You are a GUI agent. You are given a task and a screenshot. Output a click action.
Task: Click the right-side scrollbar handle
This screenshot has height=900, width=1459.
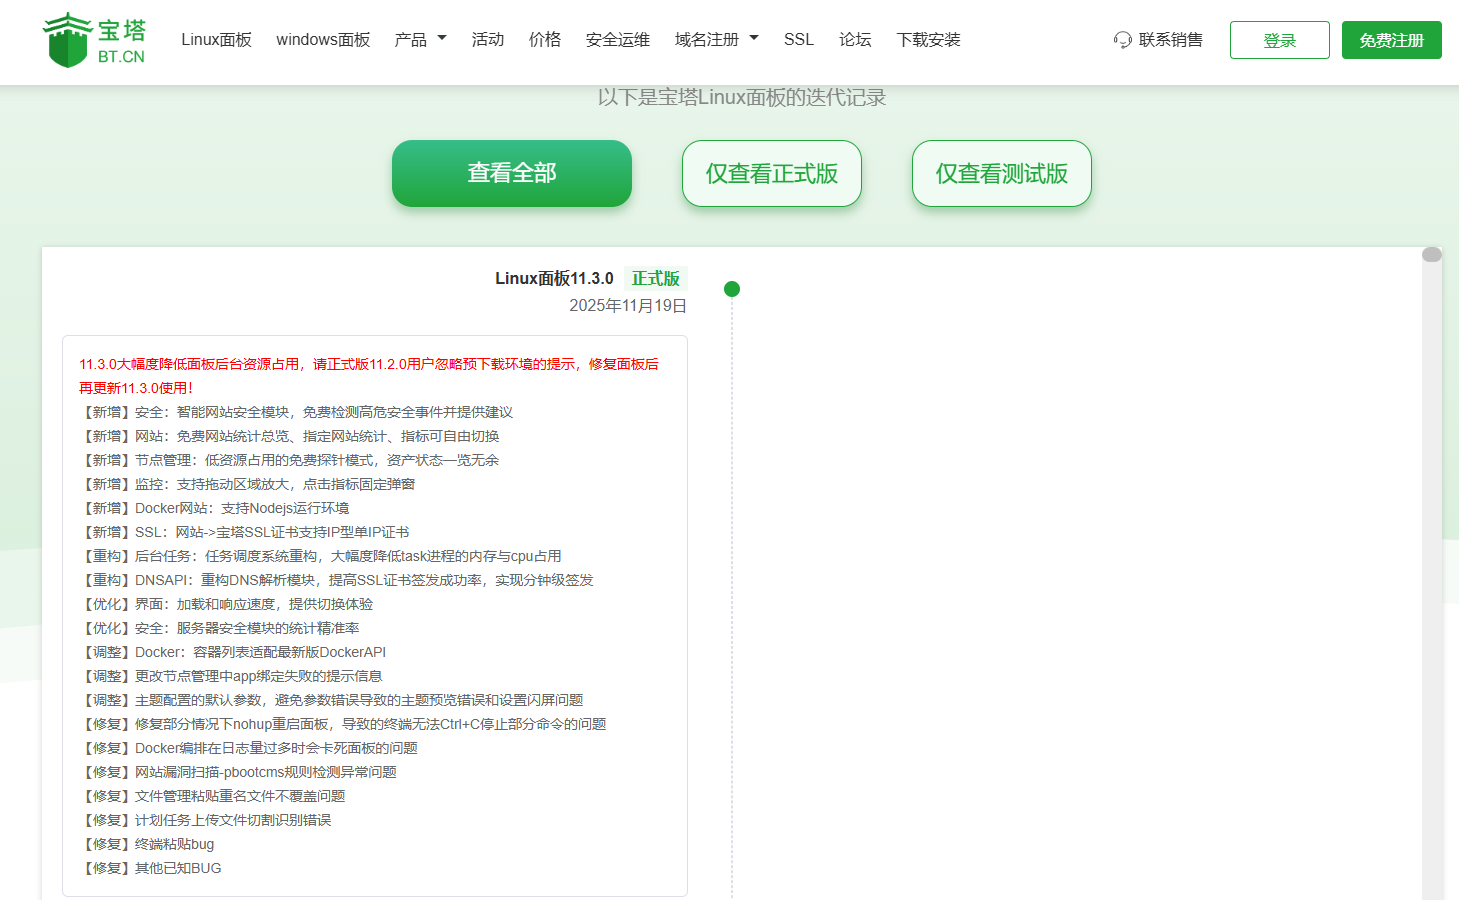click(x=1432, y=254)
